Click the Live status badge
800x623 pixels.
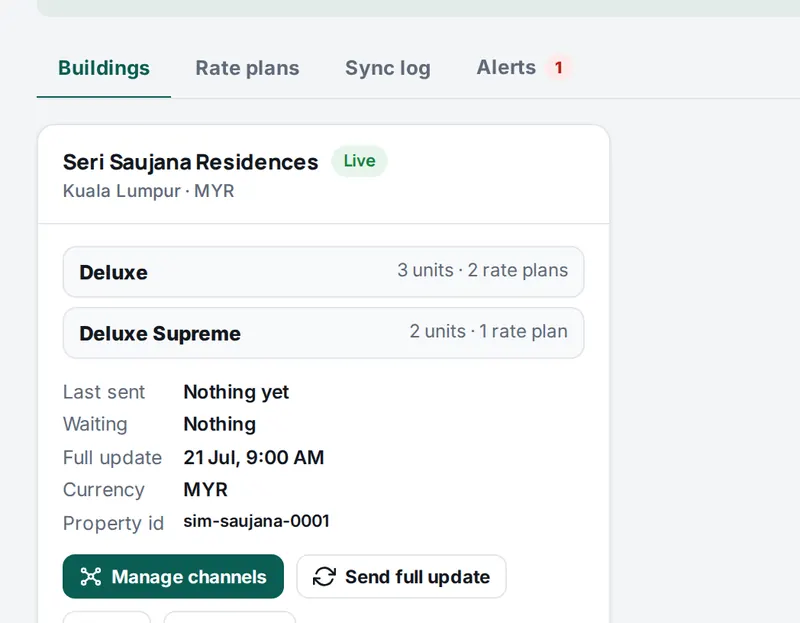point(359,161)
